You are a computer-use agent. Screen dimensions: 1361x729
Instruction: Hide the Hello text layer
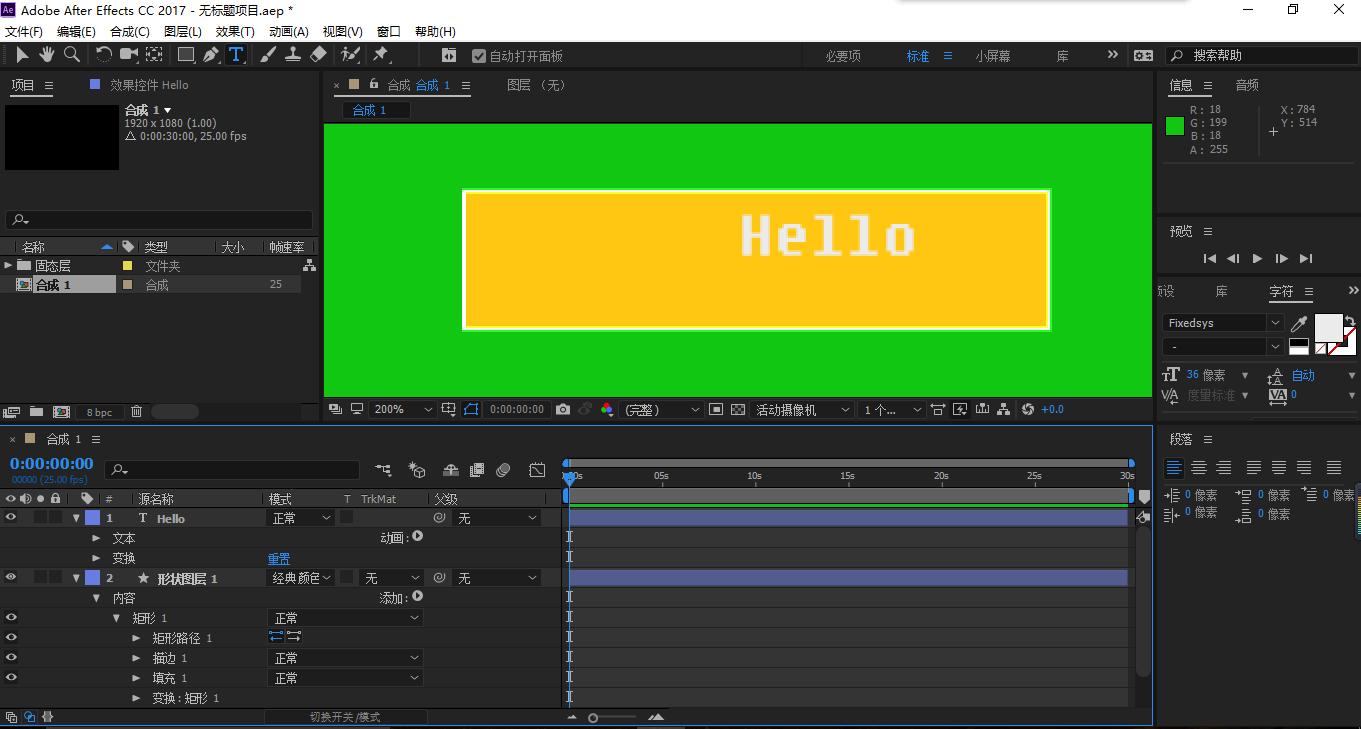11,518
